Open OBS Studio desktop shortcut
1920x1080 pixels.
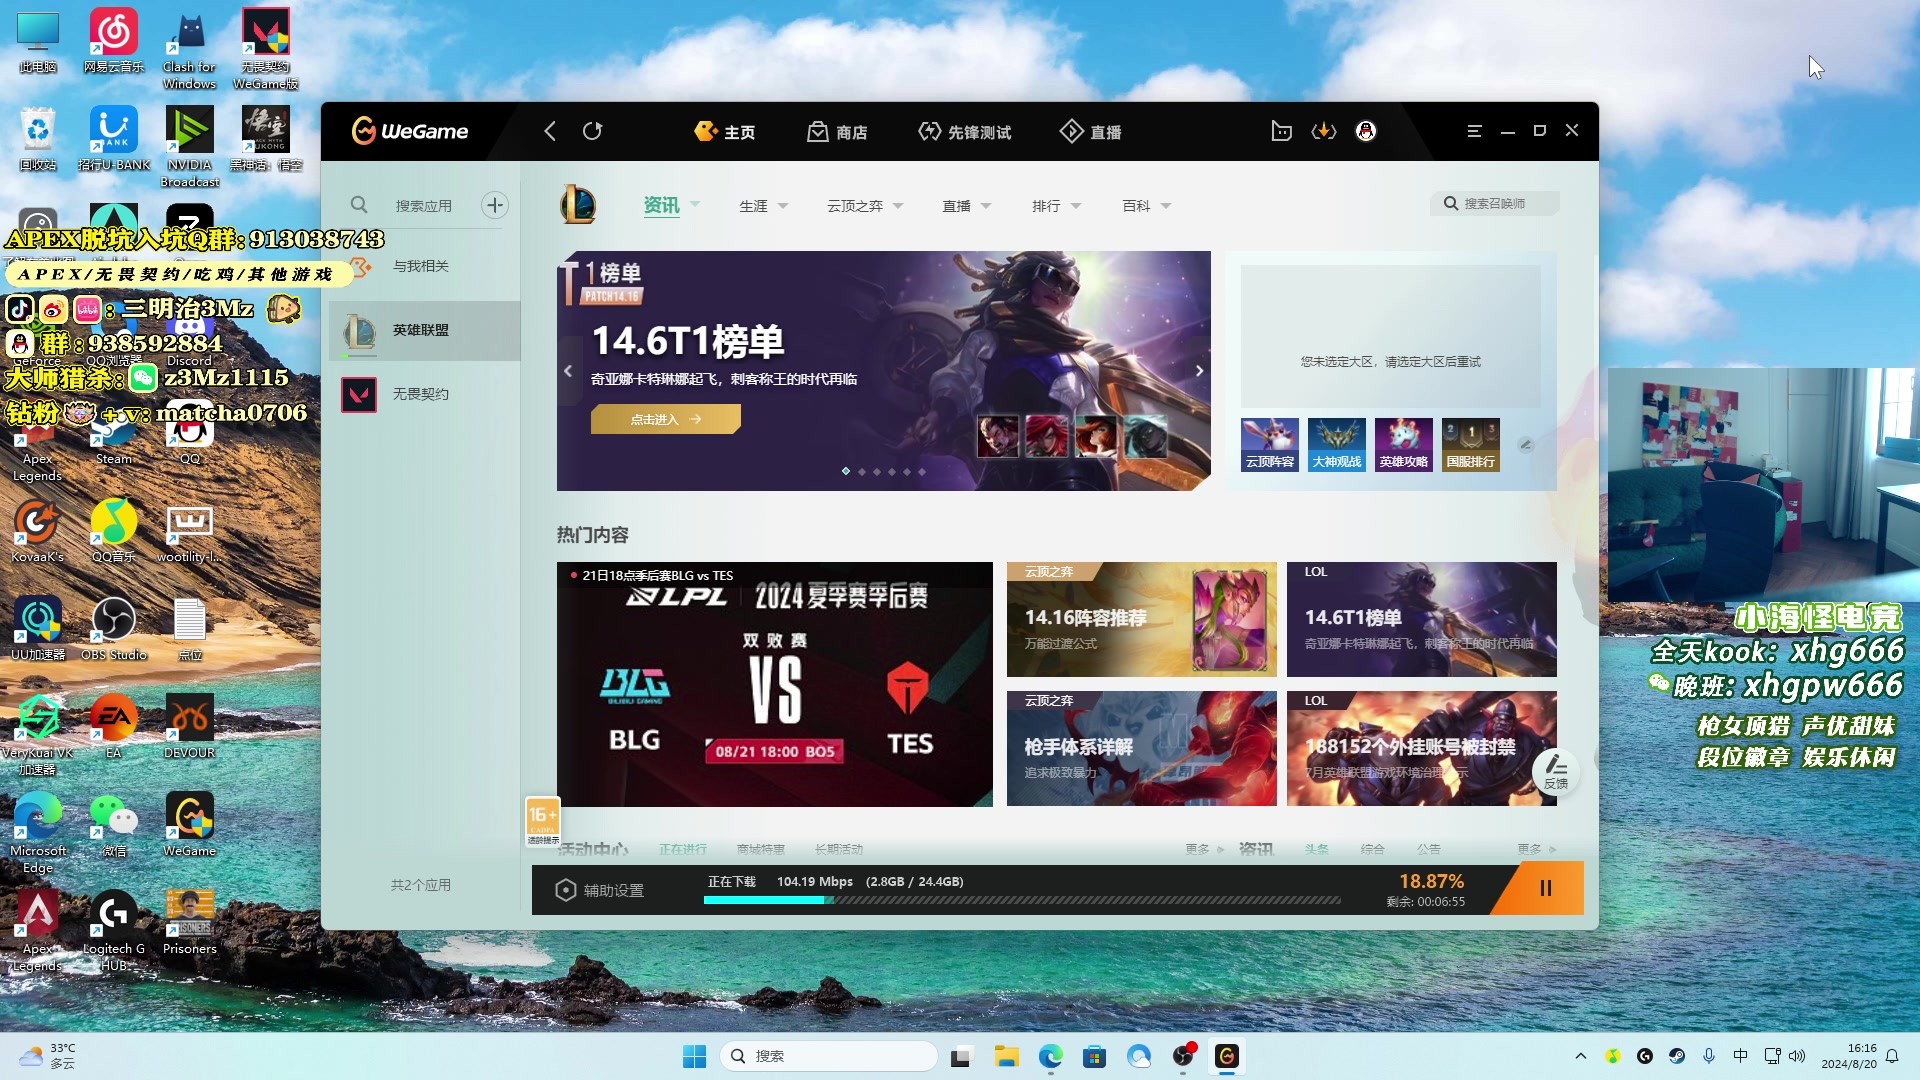(114, 629)
